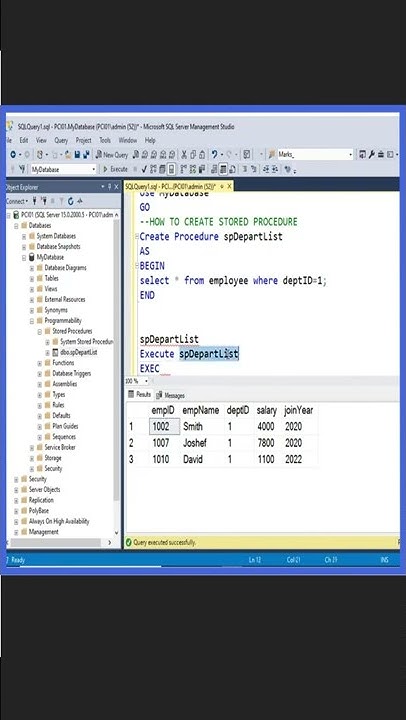This screenshot has width=406, height=720.
Task: Click the empName column header
Action: point(201,411)
